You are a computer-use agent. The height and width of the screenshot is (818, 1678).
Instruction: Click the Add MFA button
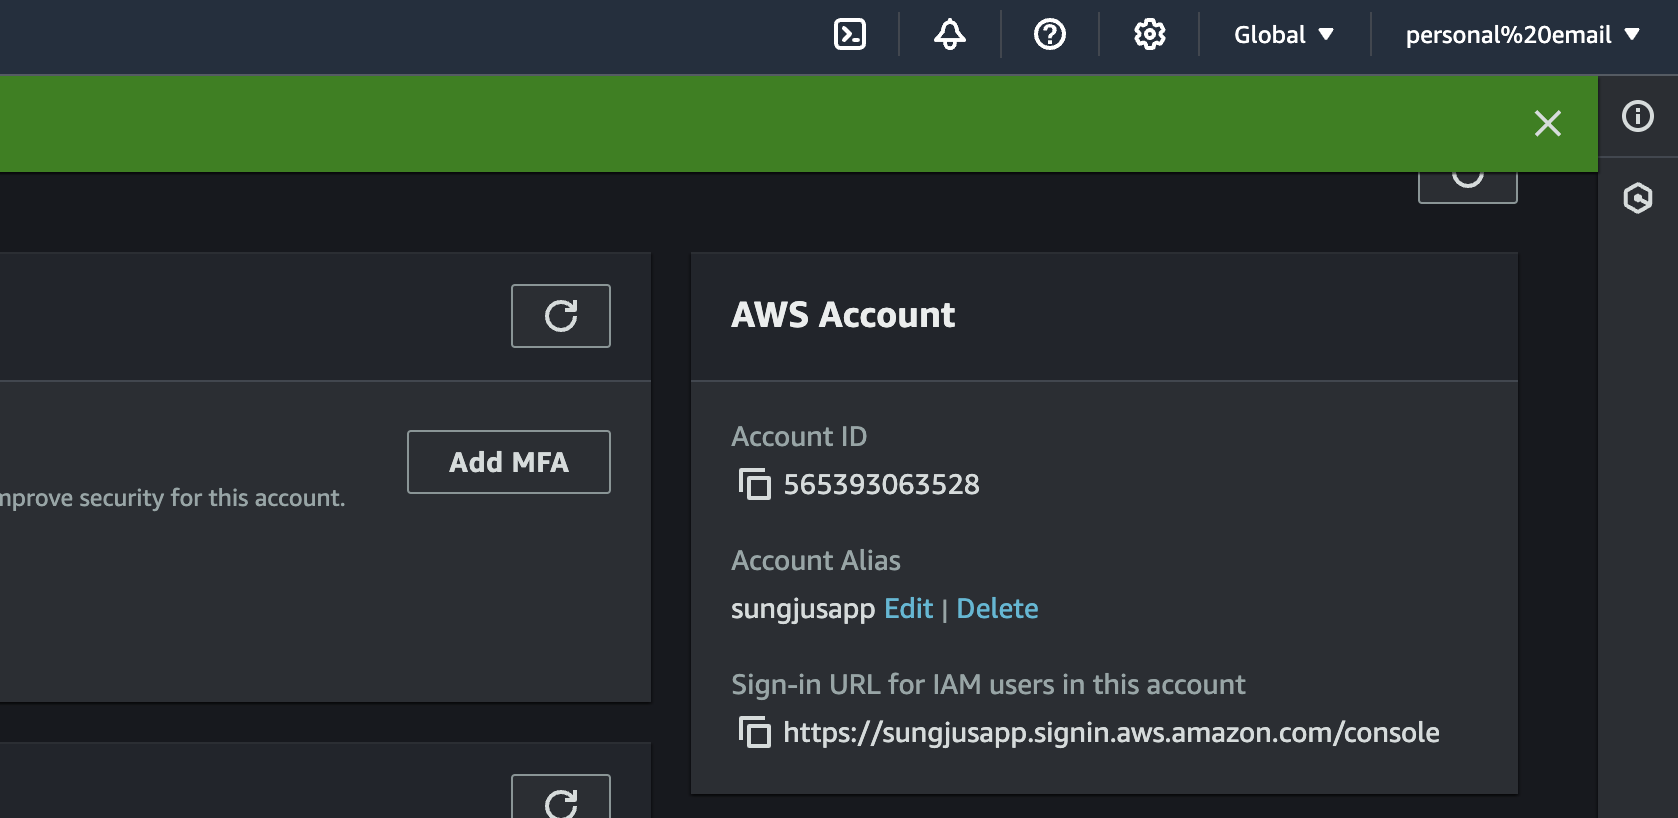click(x=509, y=462)
